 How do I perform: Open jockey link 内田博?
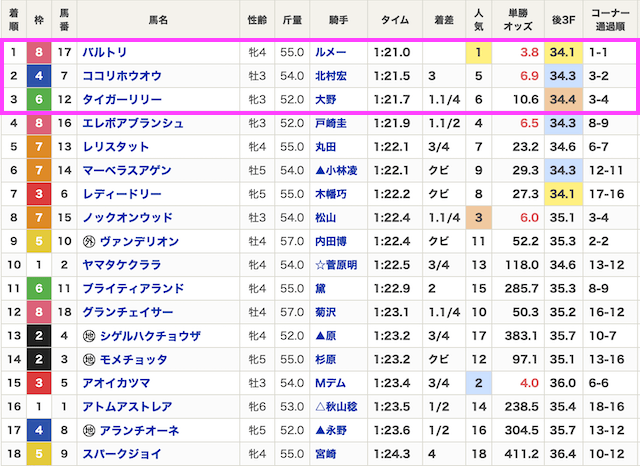(331, 242)
